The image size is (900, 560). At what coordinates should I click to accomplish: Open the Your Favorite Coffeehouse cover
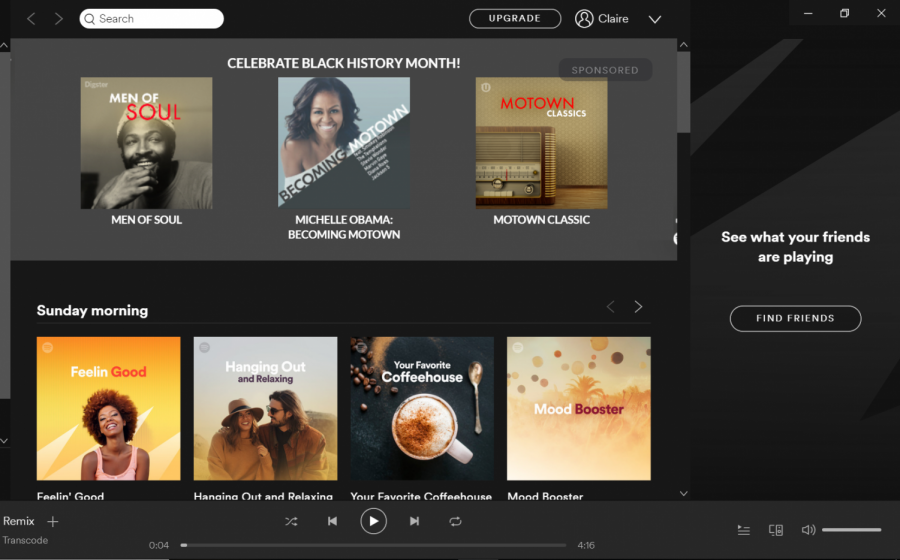(422, 409)
